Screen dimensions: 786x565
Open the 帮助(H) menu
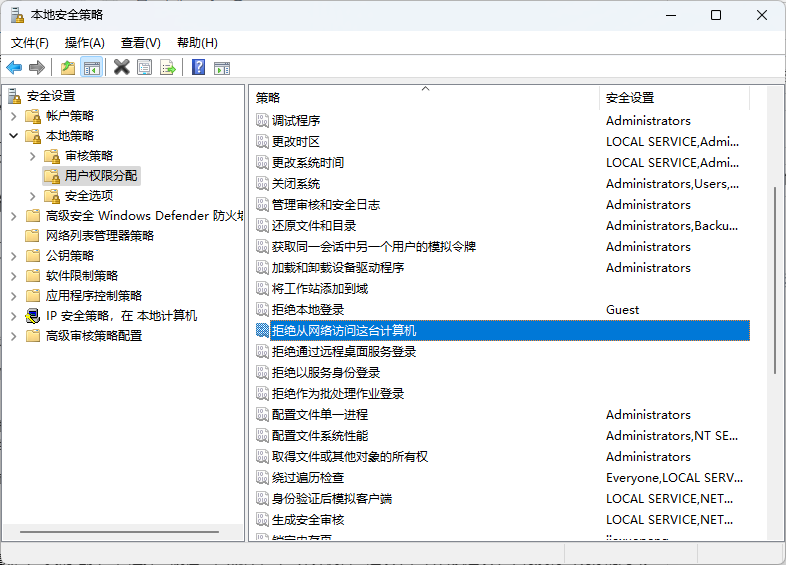198,43
